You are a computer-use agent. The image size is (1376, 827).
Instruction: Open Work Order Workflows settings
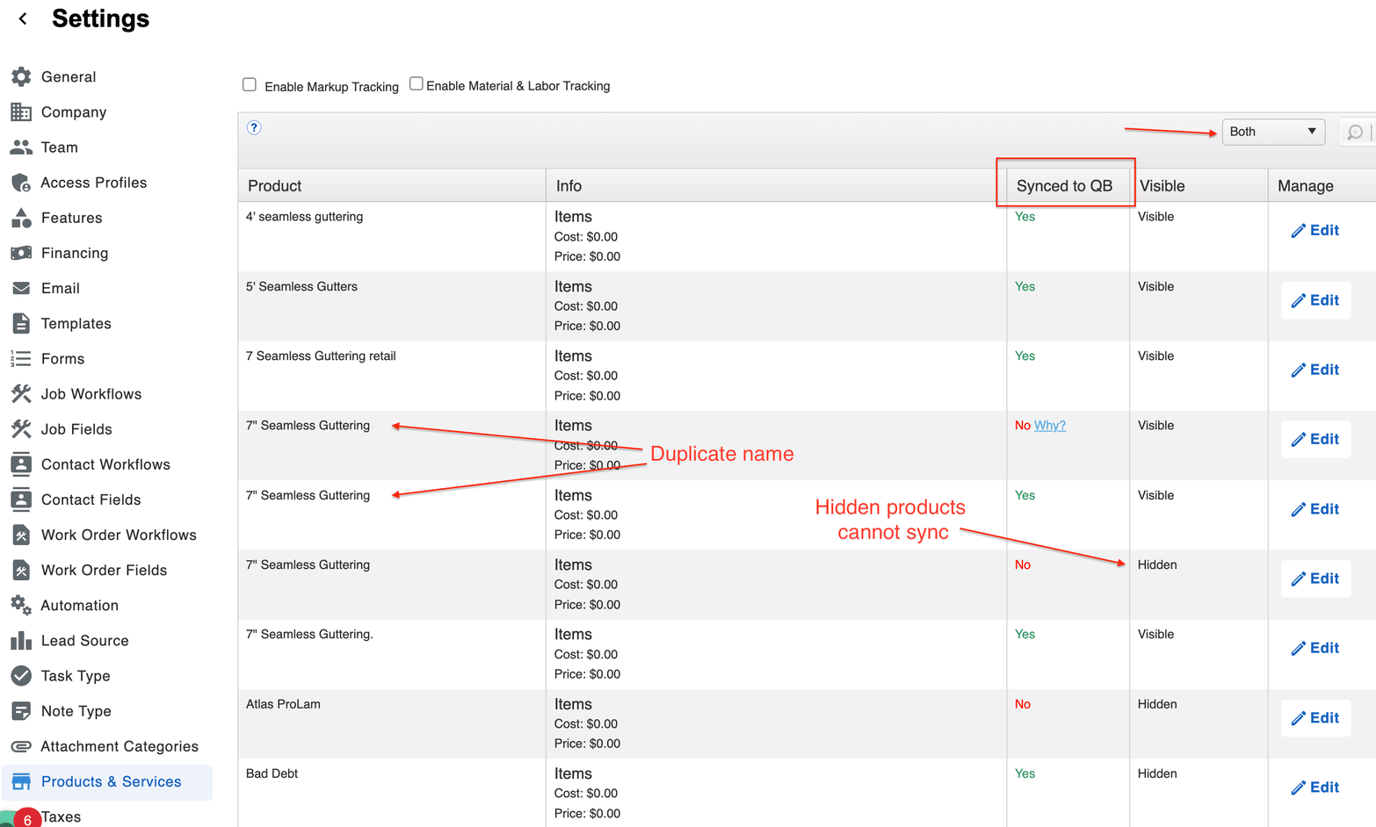click(x=118, y=535)
